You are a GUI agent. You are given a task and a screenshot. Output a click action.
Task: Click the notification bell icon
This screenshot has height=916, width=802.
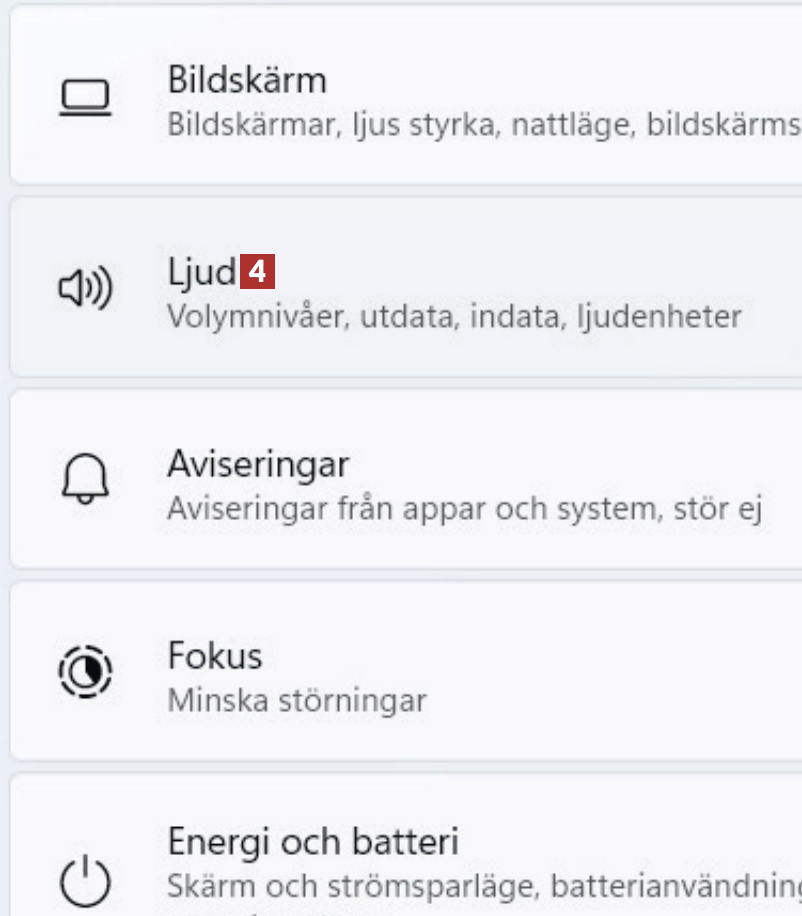[85, 481]
